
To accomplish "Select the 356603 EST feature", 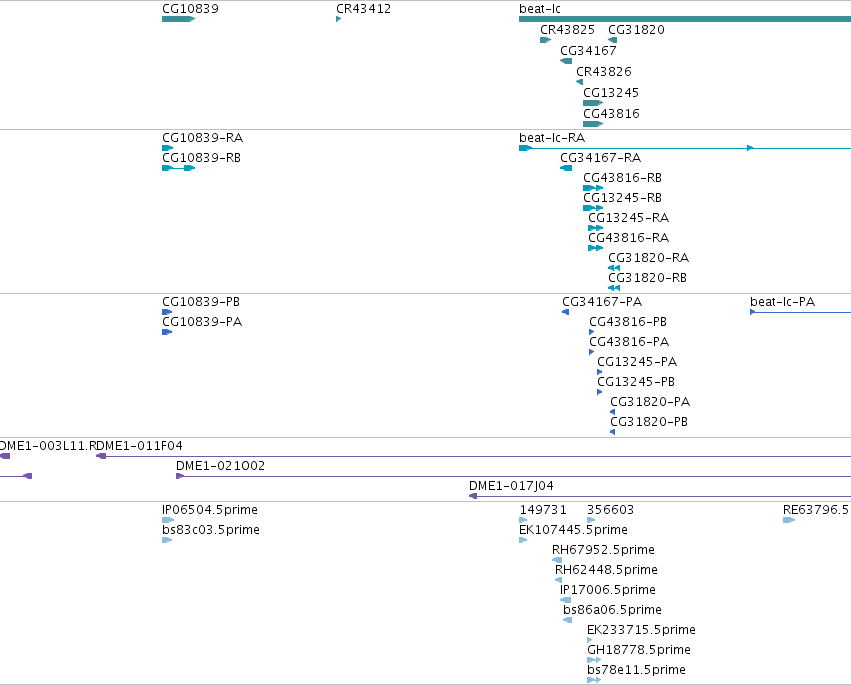I will point(590,521).
